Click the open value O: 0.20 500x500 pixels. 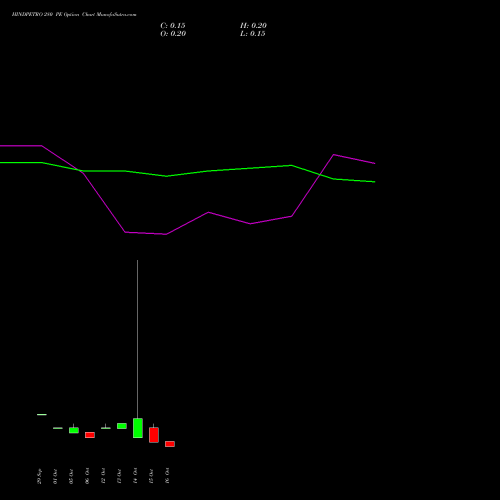(x=173, y=34)
